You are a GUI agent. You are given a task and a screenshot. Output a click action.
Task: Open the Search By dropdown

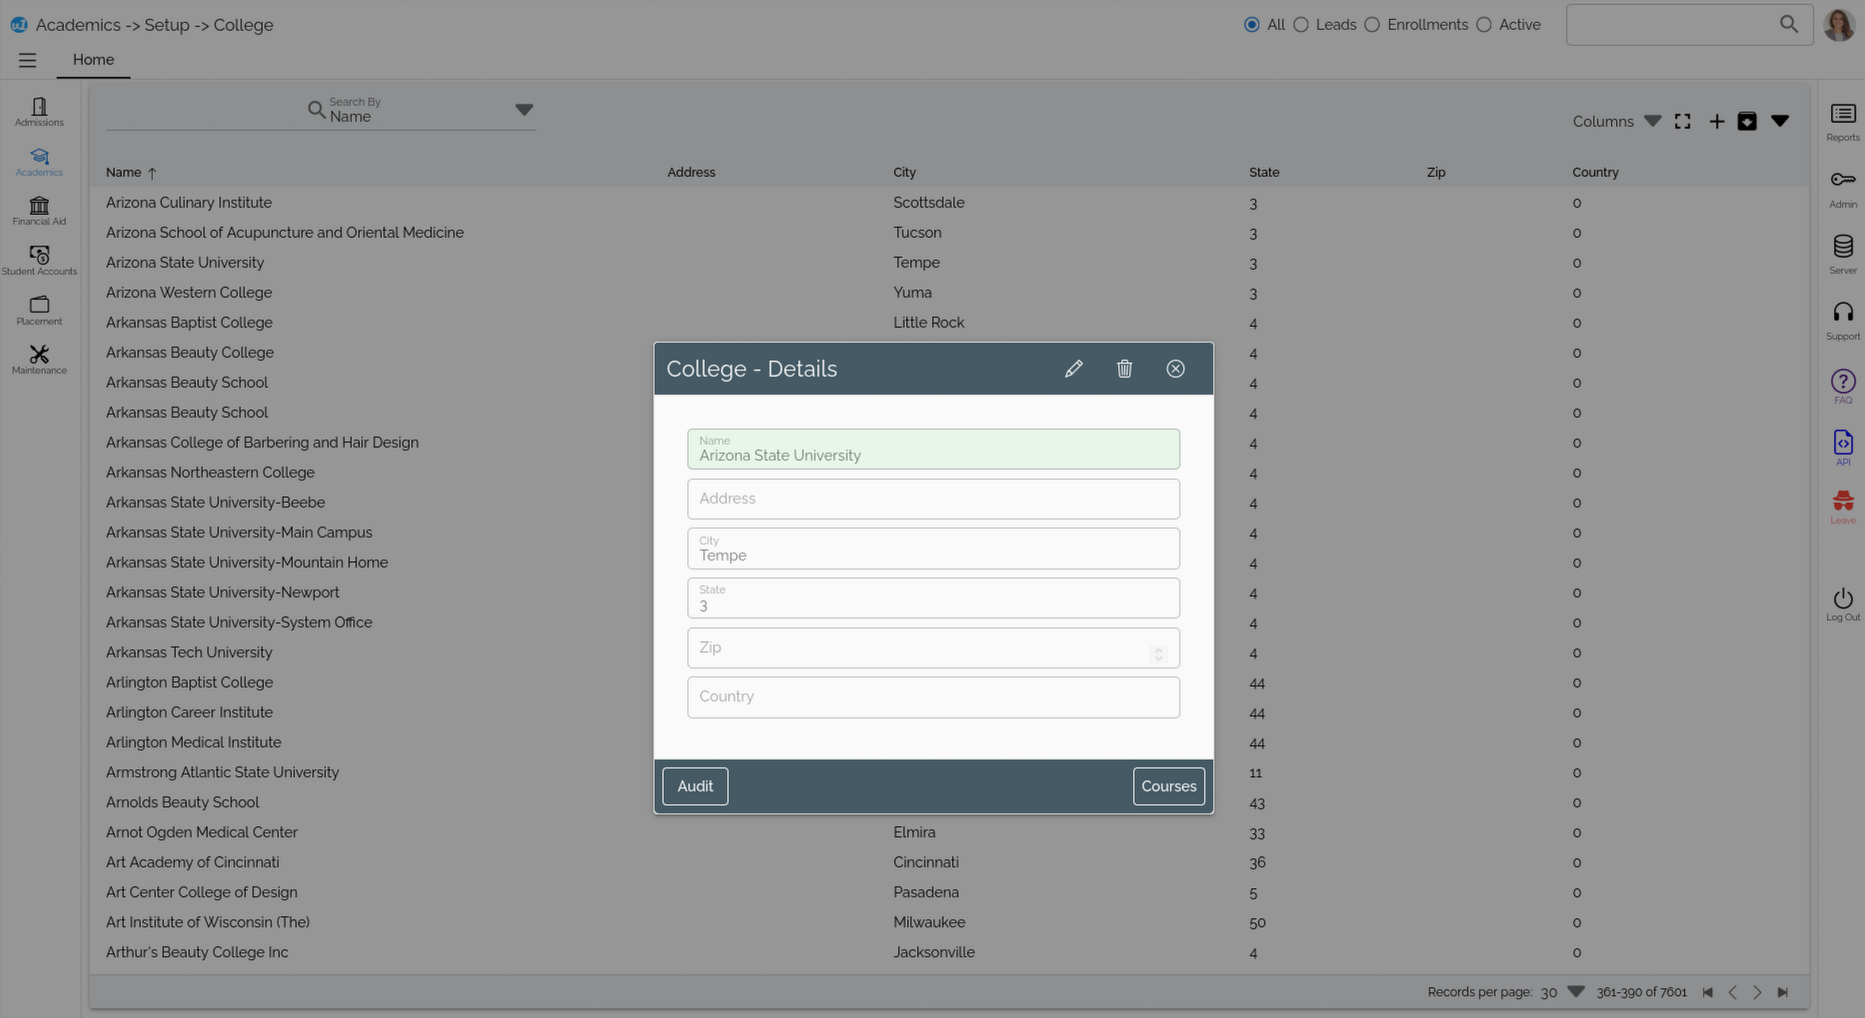(524, 109)
